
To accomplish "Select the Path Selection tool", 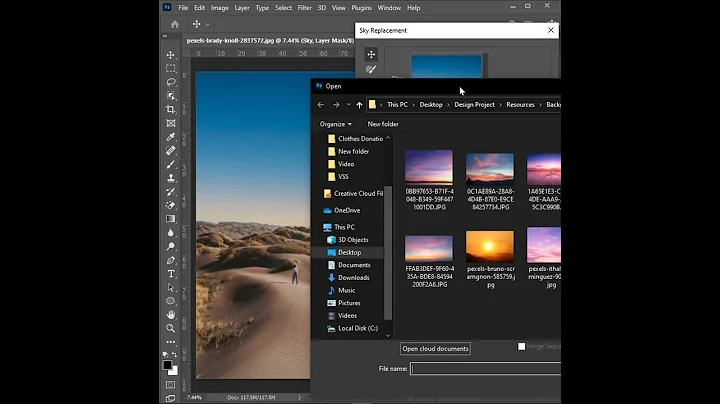I will tap(171, 287).
